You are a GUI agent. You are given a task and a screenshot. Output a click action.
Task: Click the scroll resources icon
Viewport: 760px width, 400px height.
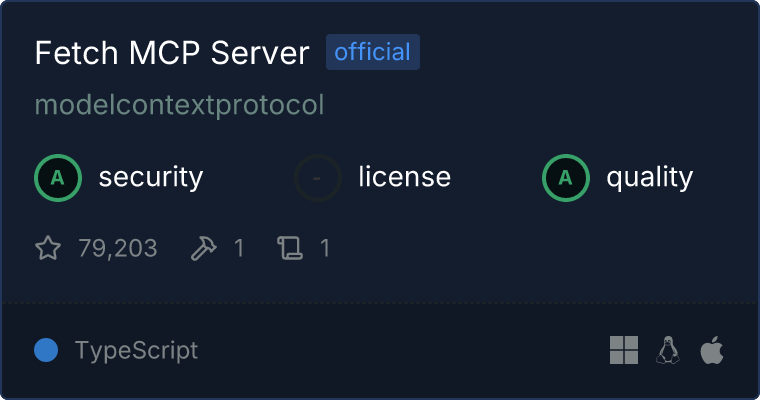[290, 248]
